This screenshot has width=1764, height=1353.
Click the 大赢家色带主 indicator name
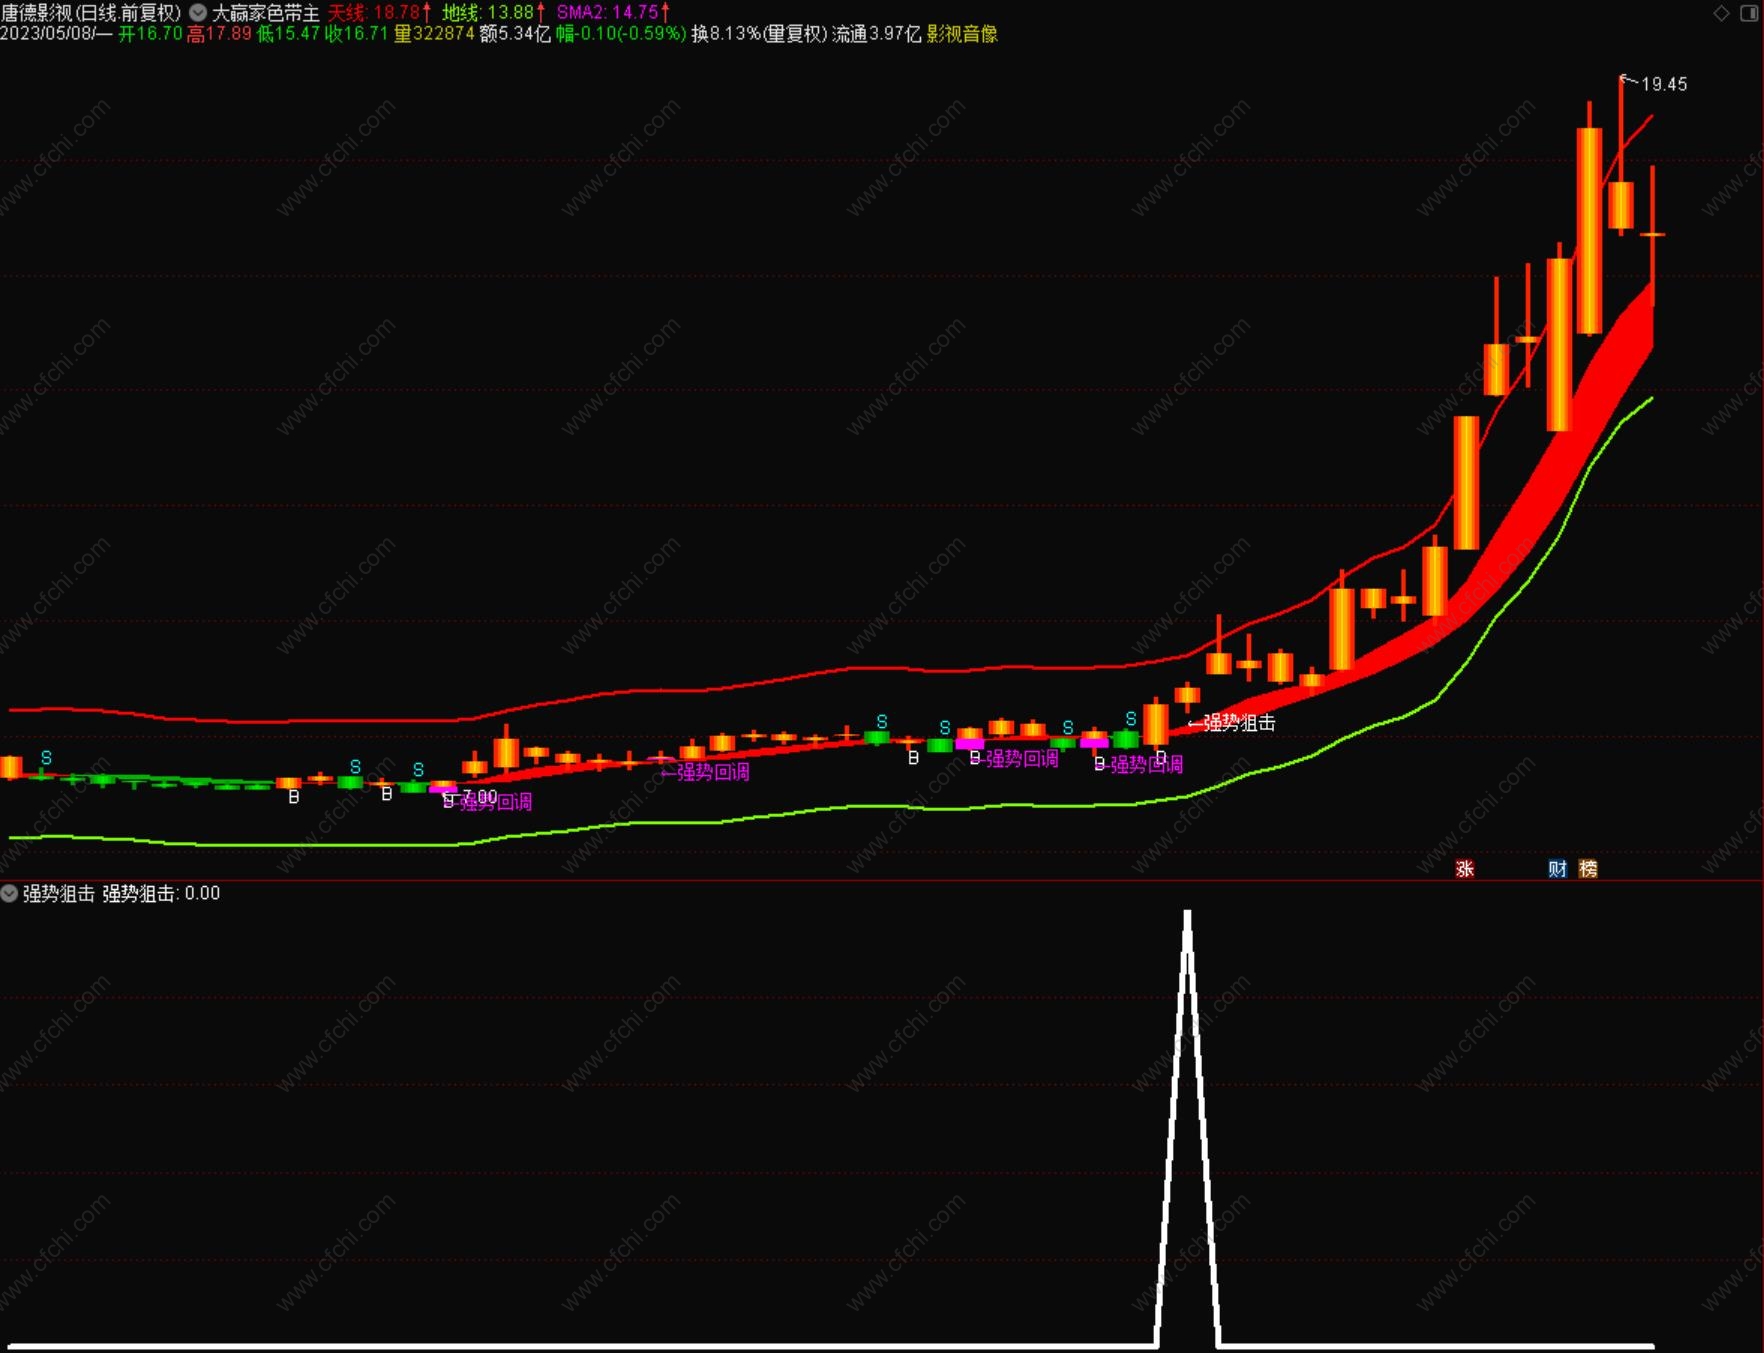[x=265, y=13]
